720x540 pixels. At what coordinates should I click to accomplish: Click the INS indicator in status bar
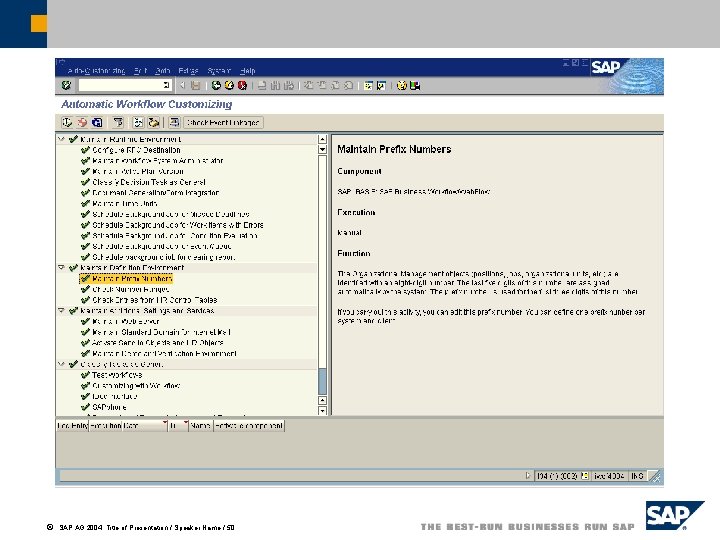click(637, 476)
